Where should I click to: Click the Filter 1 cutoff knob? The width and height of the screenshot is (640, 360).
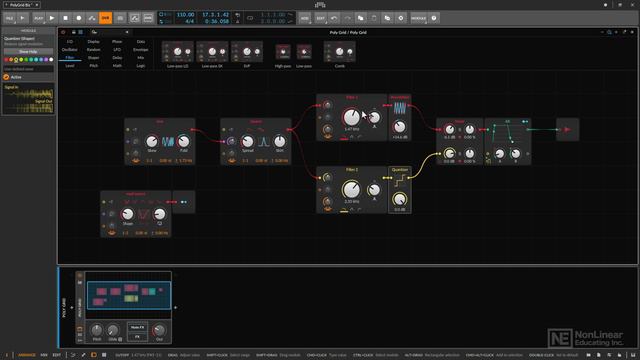pyautogui.click(x=351, y=117)
